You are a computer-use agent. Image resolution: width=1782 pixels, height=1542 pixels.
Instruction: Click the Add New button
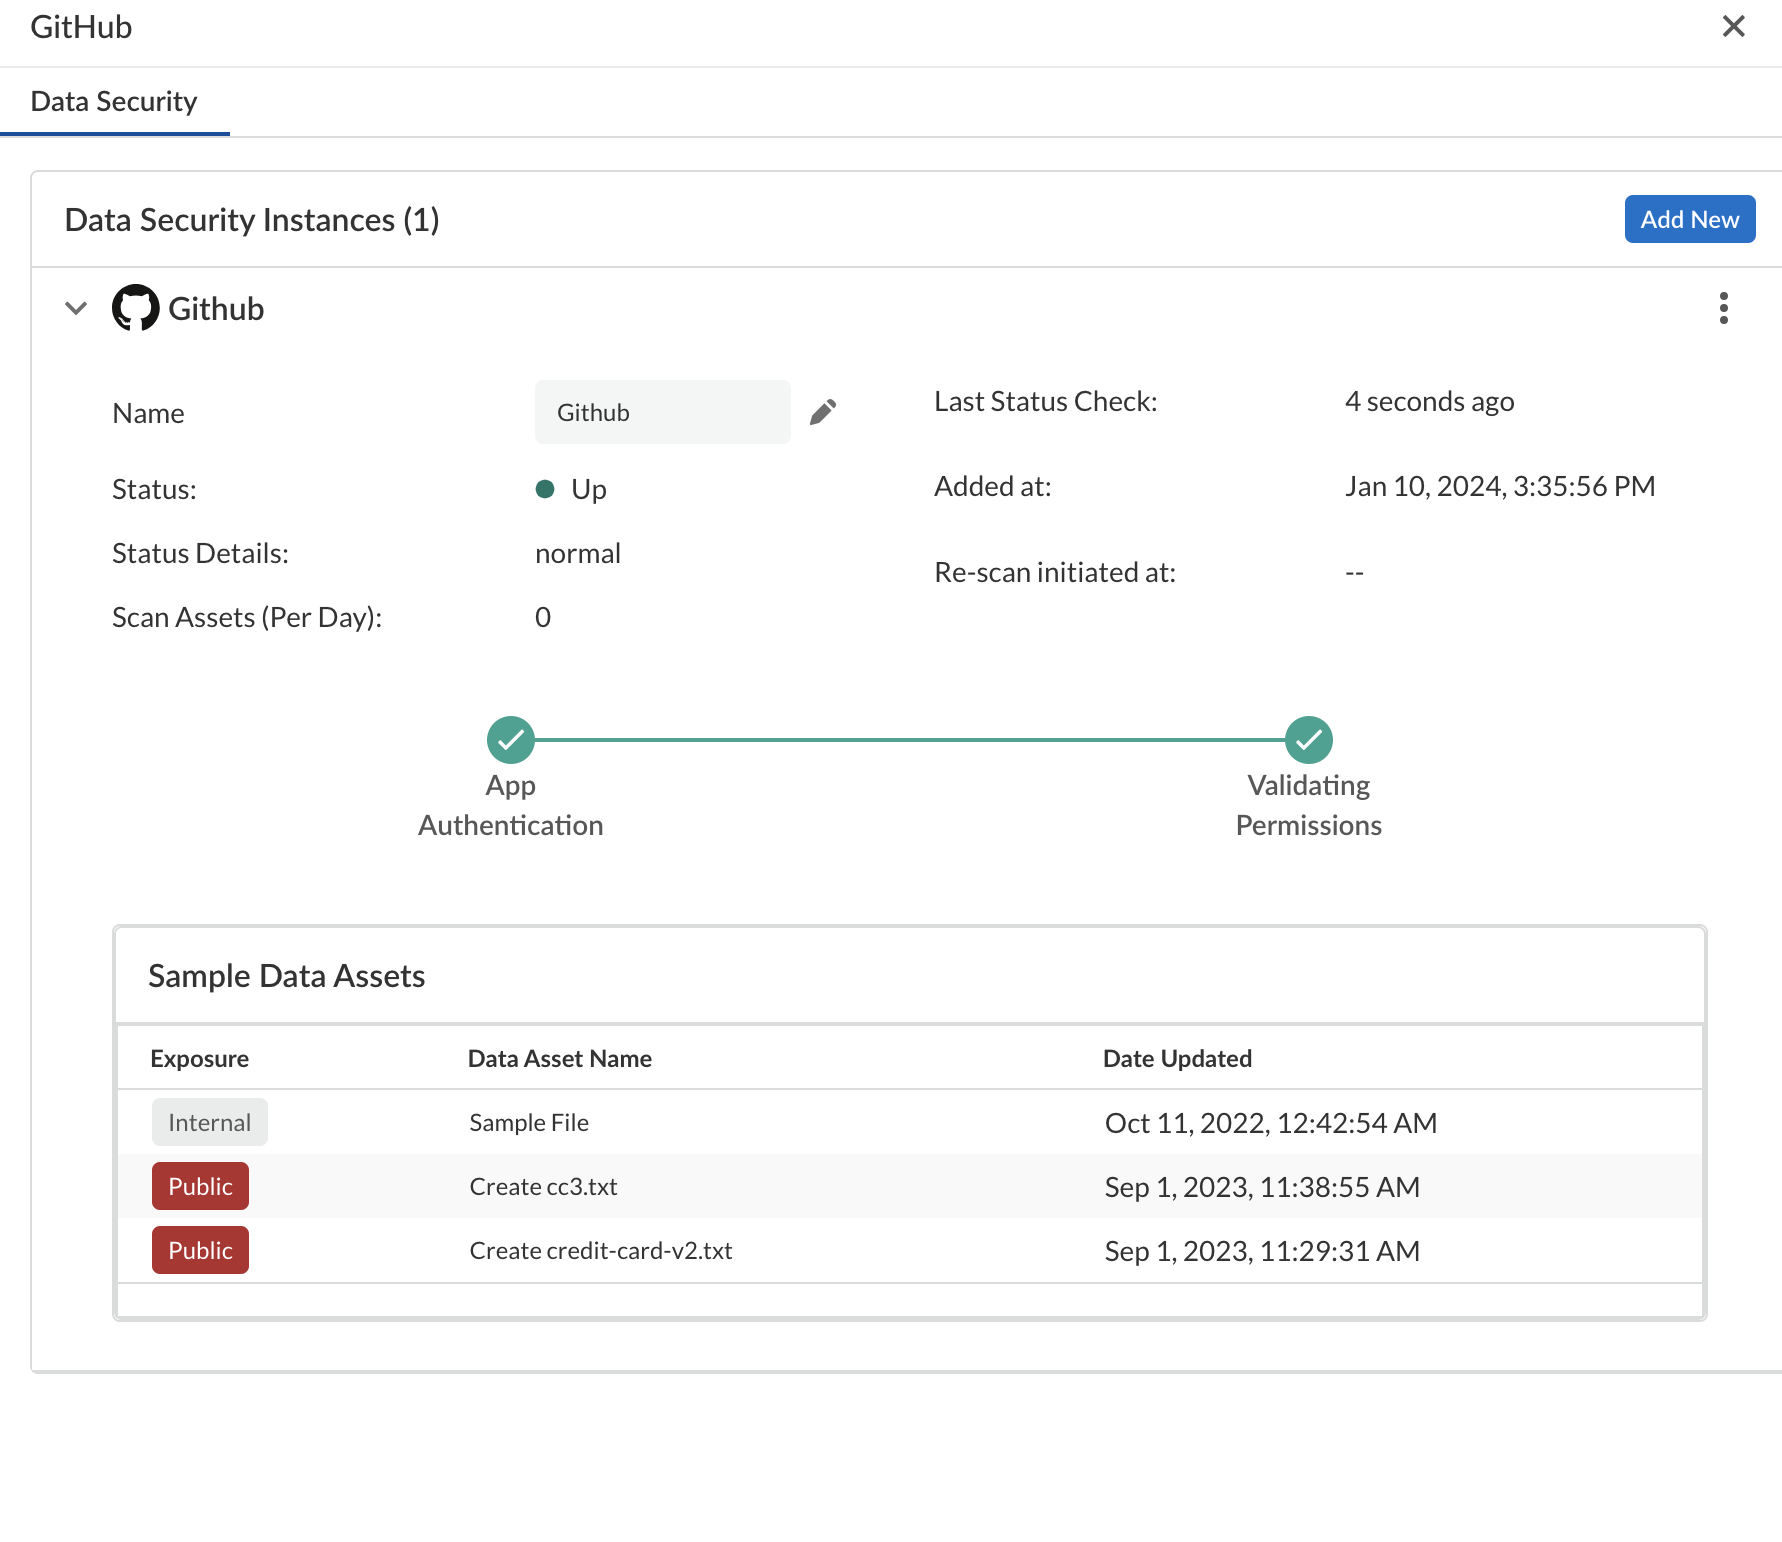(1689, 219)
